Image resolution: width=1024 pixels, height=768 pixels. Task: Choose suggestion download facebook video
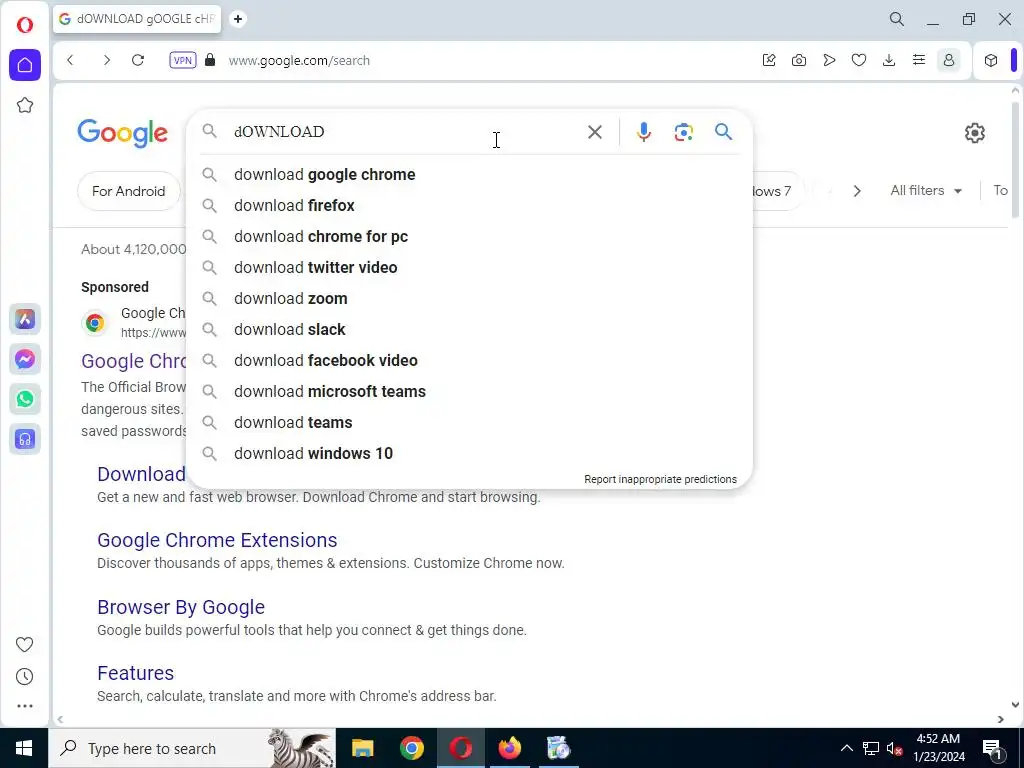469,360
